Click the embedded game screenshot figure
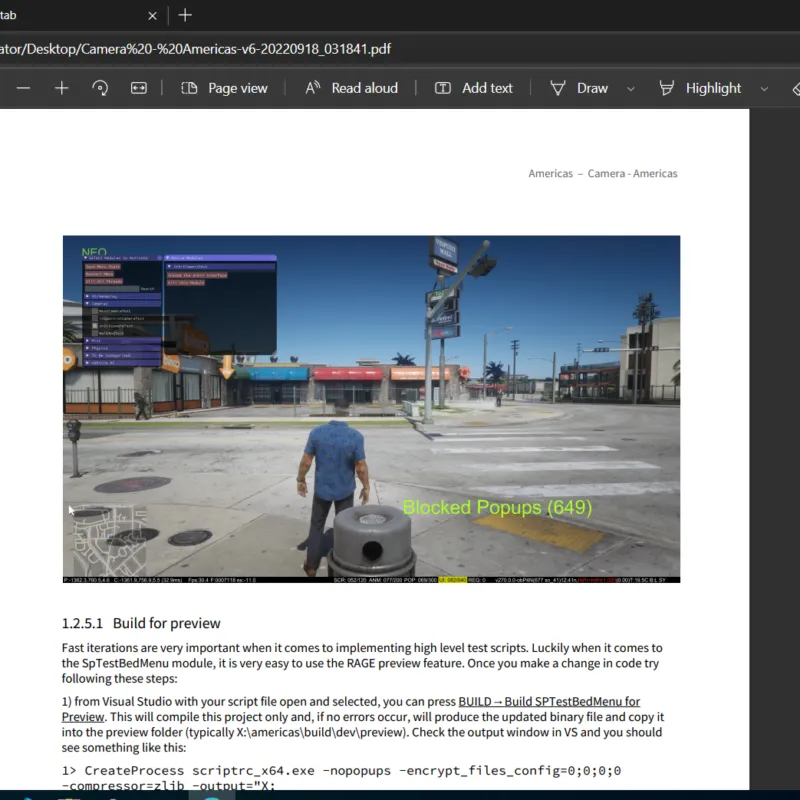Screen dimensions: 800x800 tap(371, 409)
